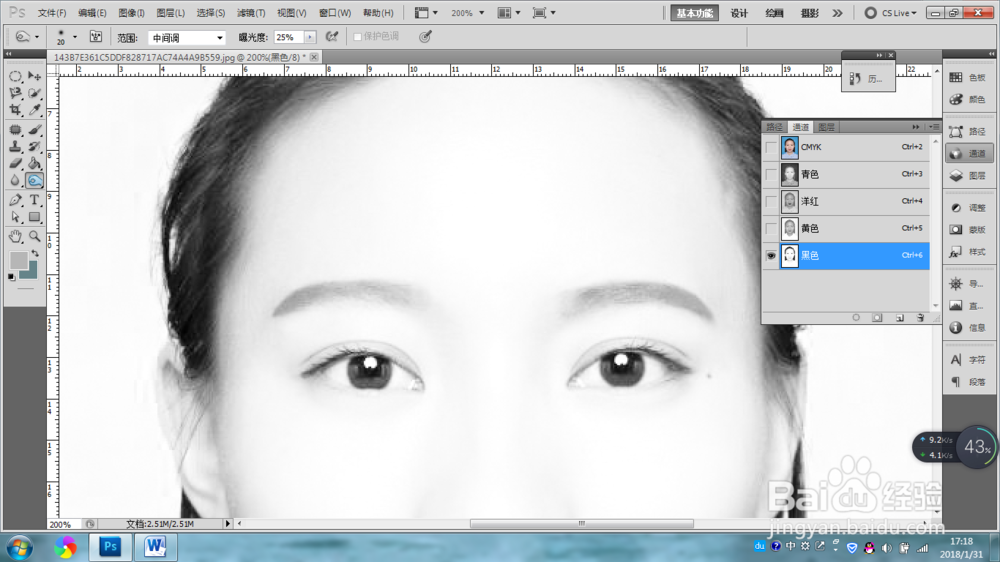1000x562 pixels.
Task: Switch to 路径 tab
Action: click(774, 127)
